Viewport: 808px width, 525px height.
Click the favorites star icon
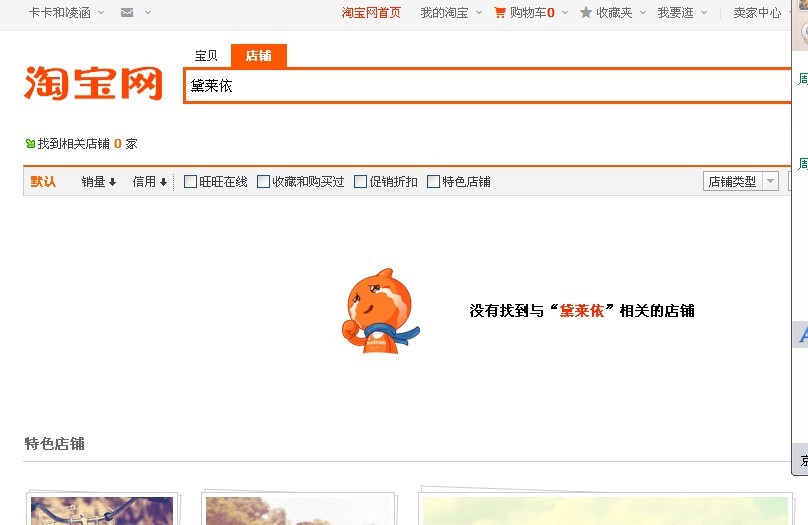click(585, 12)
